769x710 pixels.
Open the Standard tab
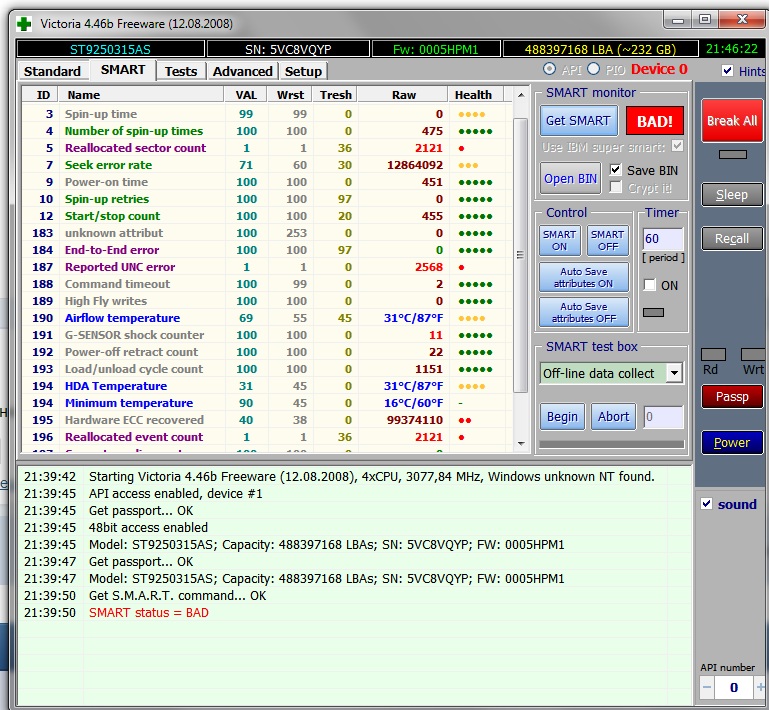click(x=52, y=72)
